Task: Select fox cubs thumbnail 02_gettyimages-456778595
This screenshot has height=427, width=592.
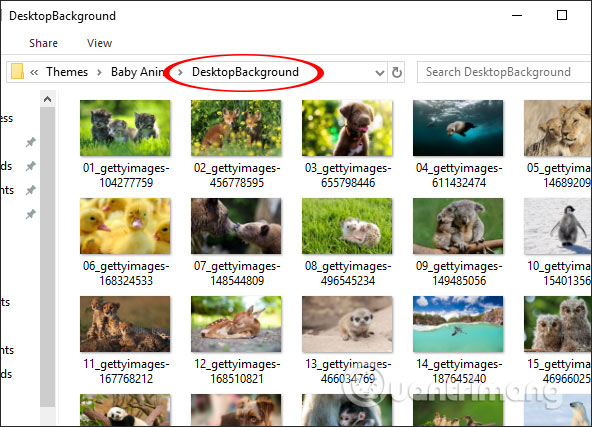Action: click(236, 128)
